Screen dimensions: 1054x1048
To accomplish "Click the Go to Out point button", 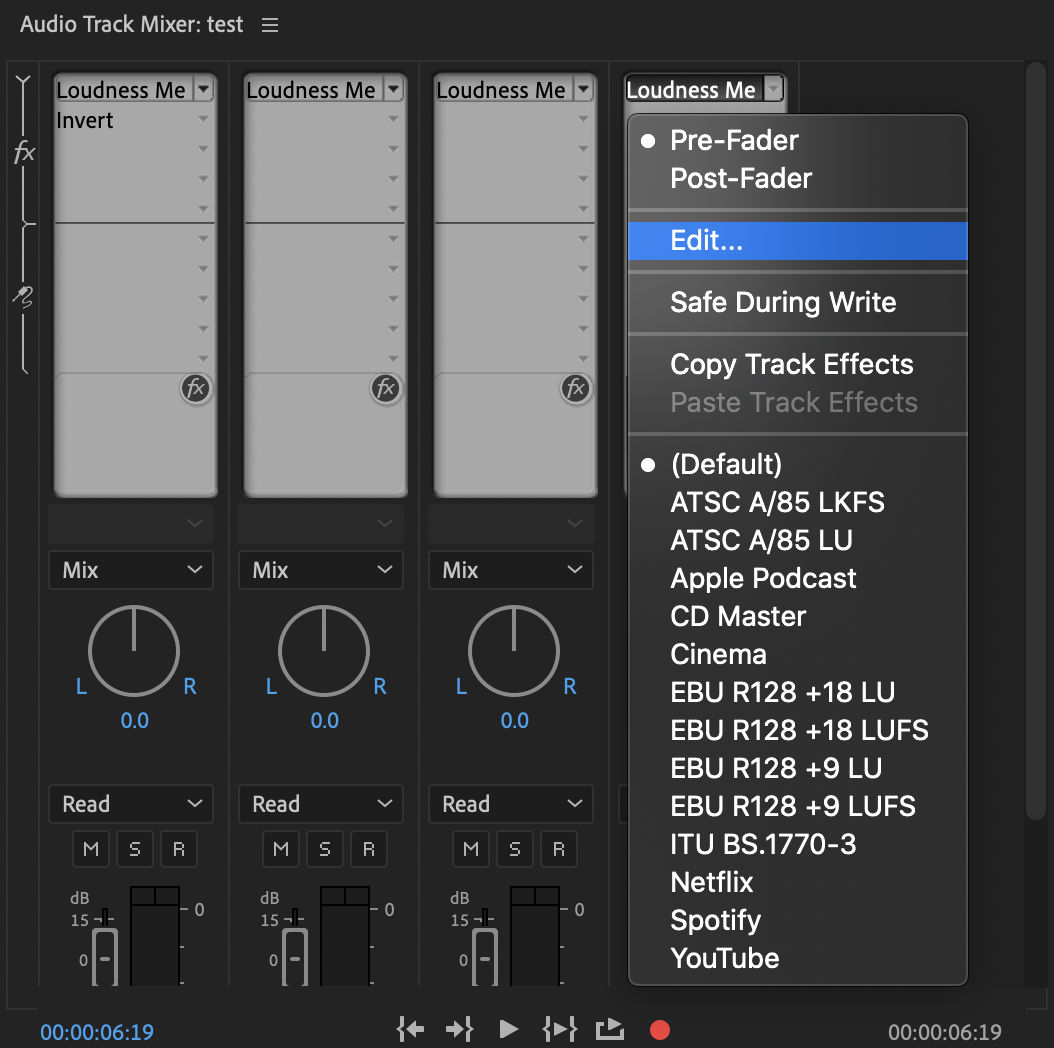I will pos(459,1029).
